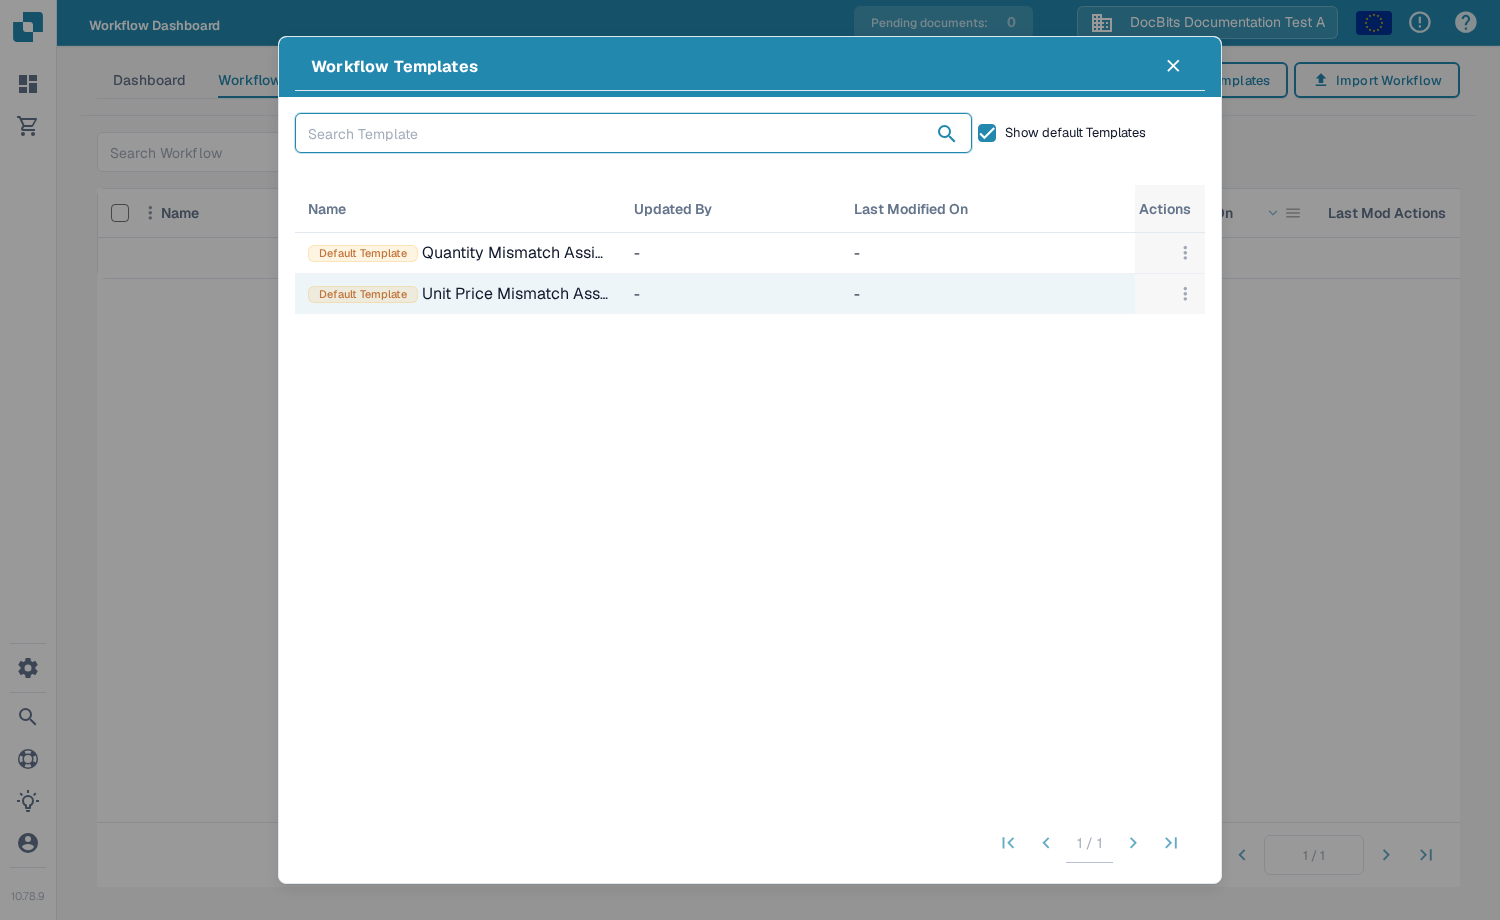The image size is (1500, 920).
Task: Open actions menu for Quantity Mismatch template
Action: (x=1185, y=253)
